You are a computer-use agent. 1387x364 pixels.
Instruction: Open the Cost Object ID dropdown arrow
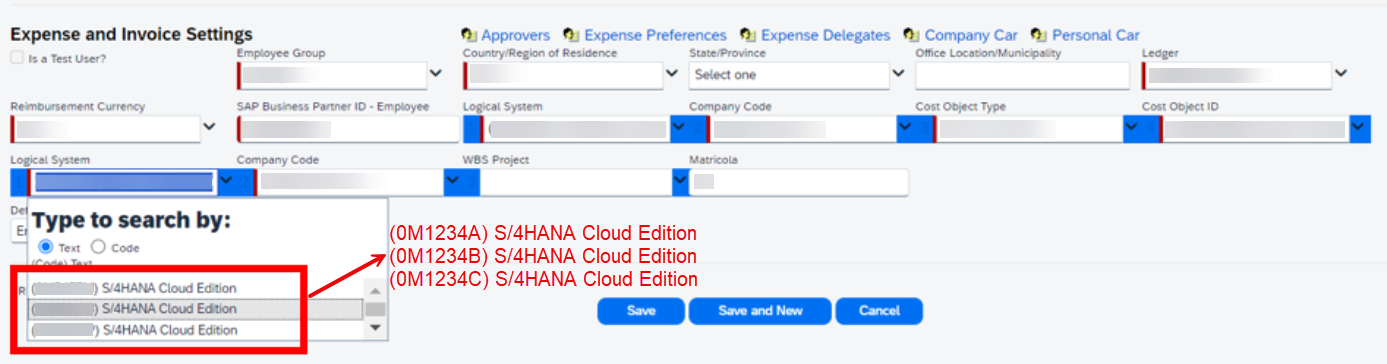(1359, 128)
